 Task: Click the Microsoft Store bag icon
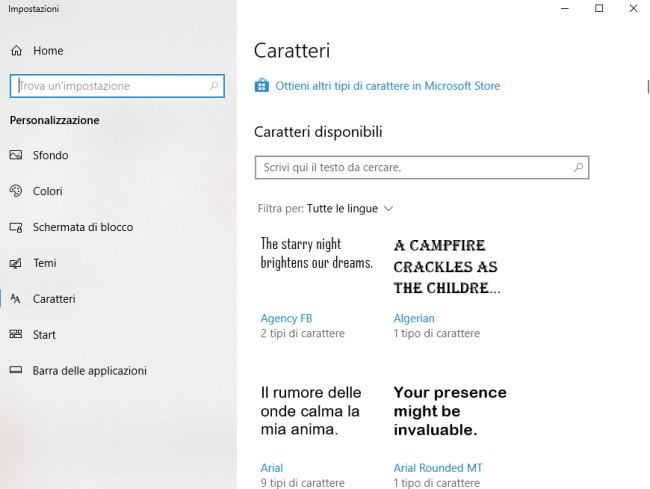(x=262, y=85)
